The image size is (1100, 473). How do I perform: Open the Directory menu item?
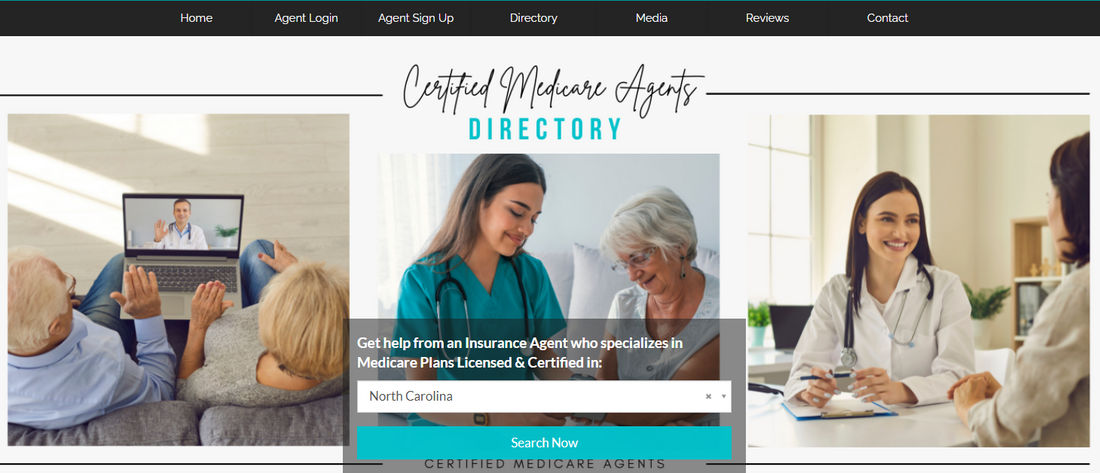534,18
